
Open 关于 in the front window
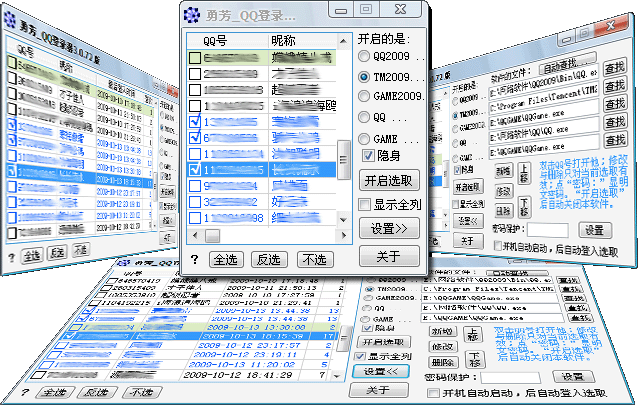[x=389, y=256]
